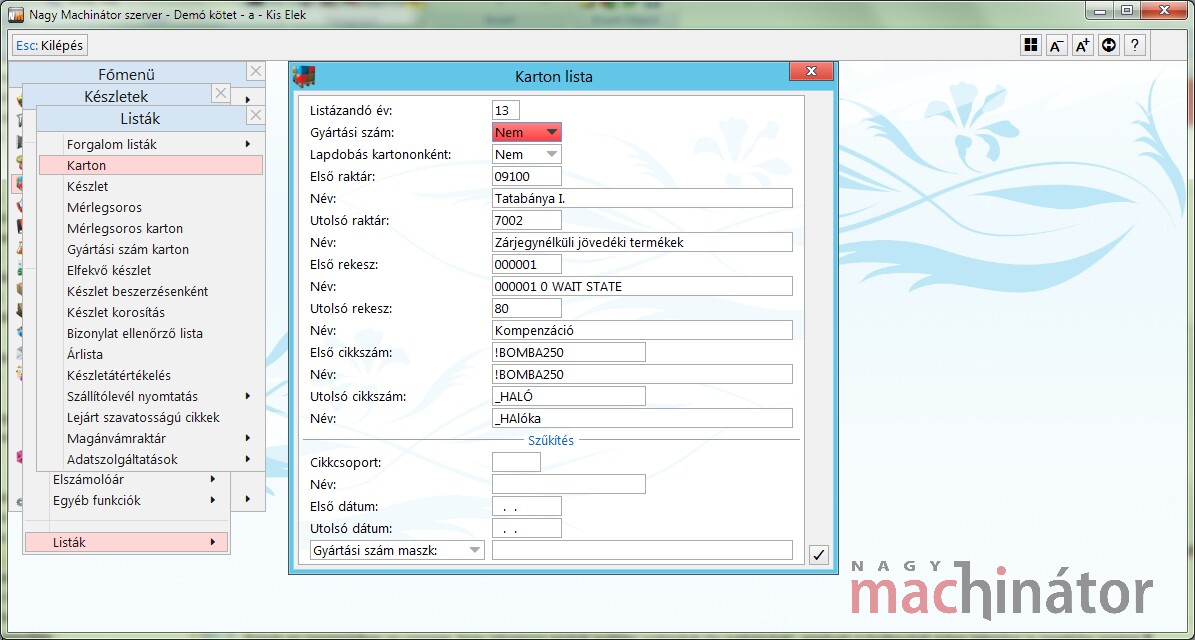The width and height of the screenshot is (1195, 640).
Task: Click the _HAlóka name field
Action: (x=642, y=418)
